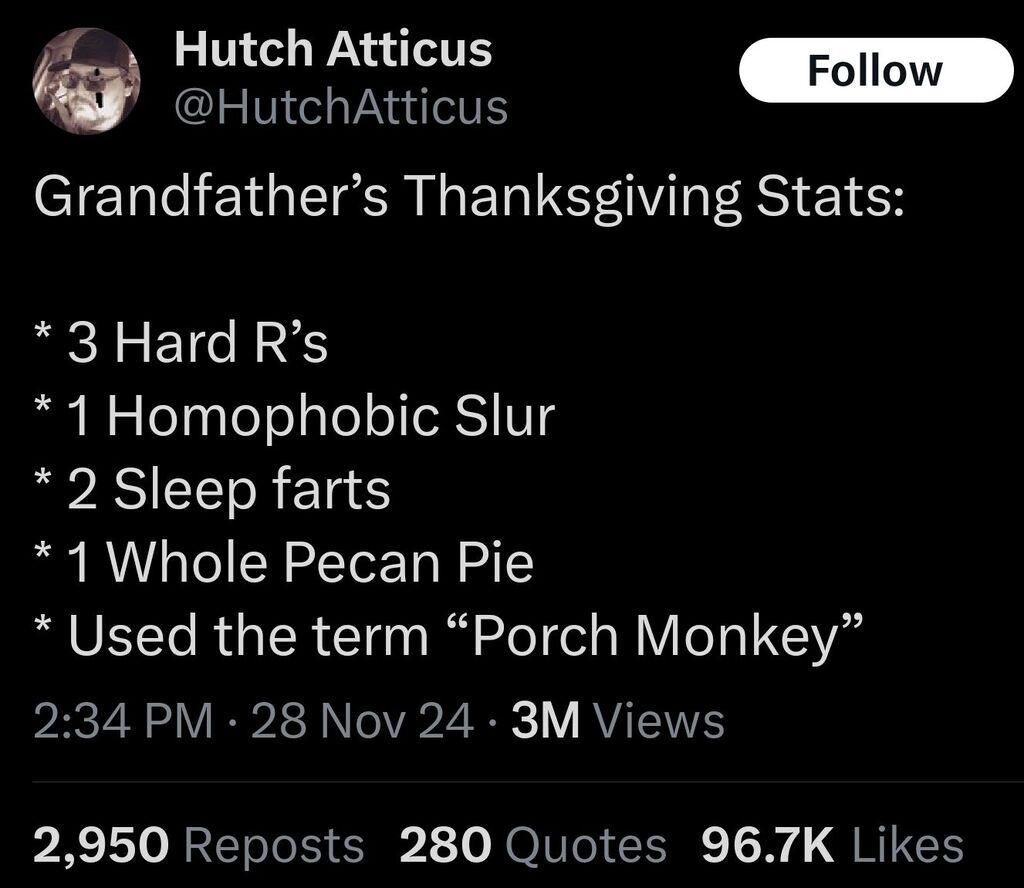The width and height of the screenshot is (1024, 888).
Task: Click the 2 Sleep farts line
Action: [228, 489]
